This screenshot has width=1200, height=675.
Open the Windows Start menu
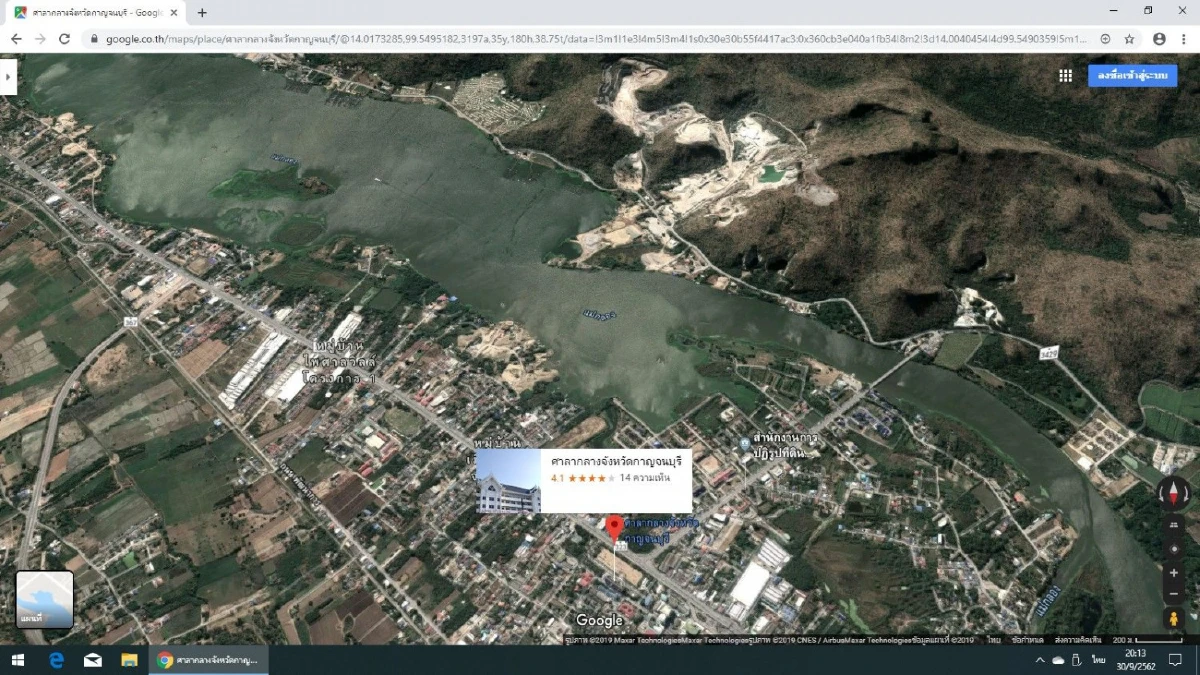(x=18, y=660)
